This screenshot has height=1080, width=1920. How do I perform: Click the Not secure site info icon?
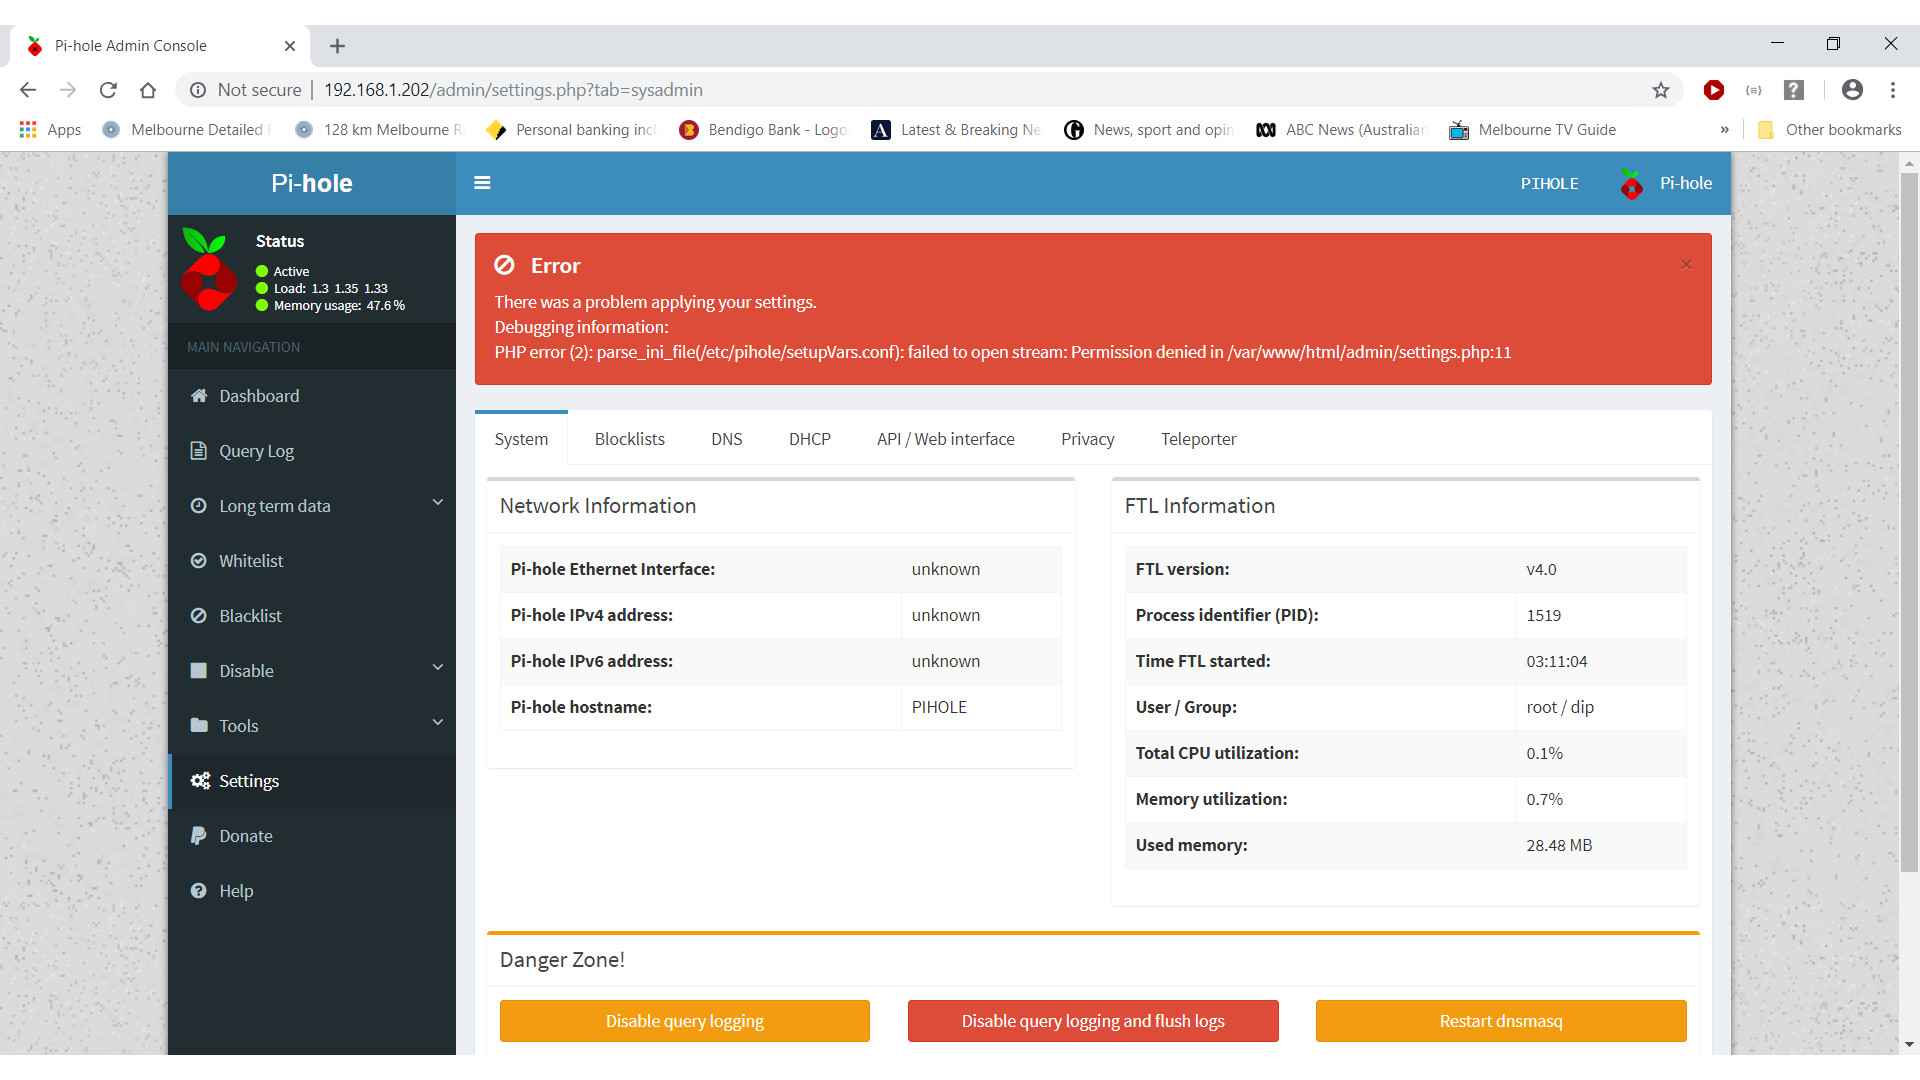tap(198, 90)
